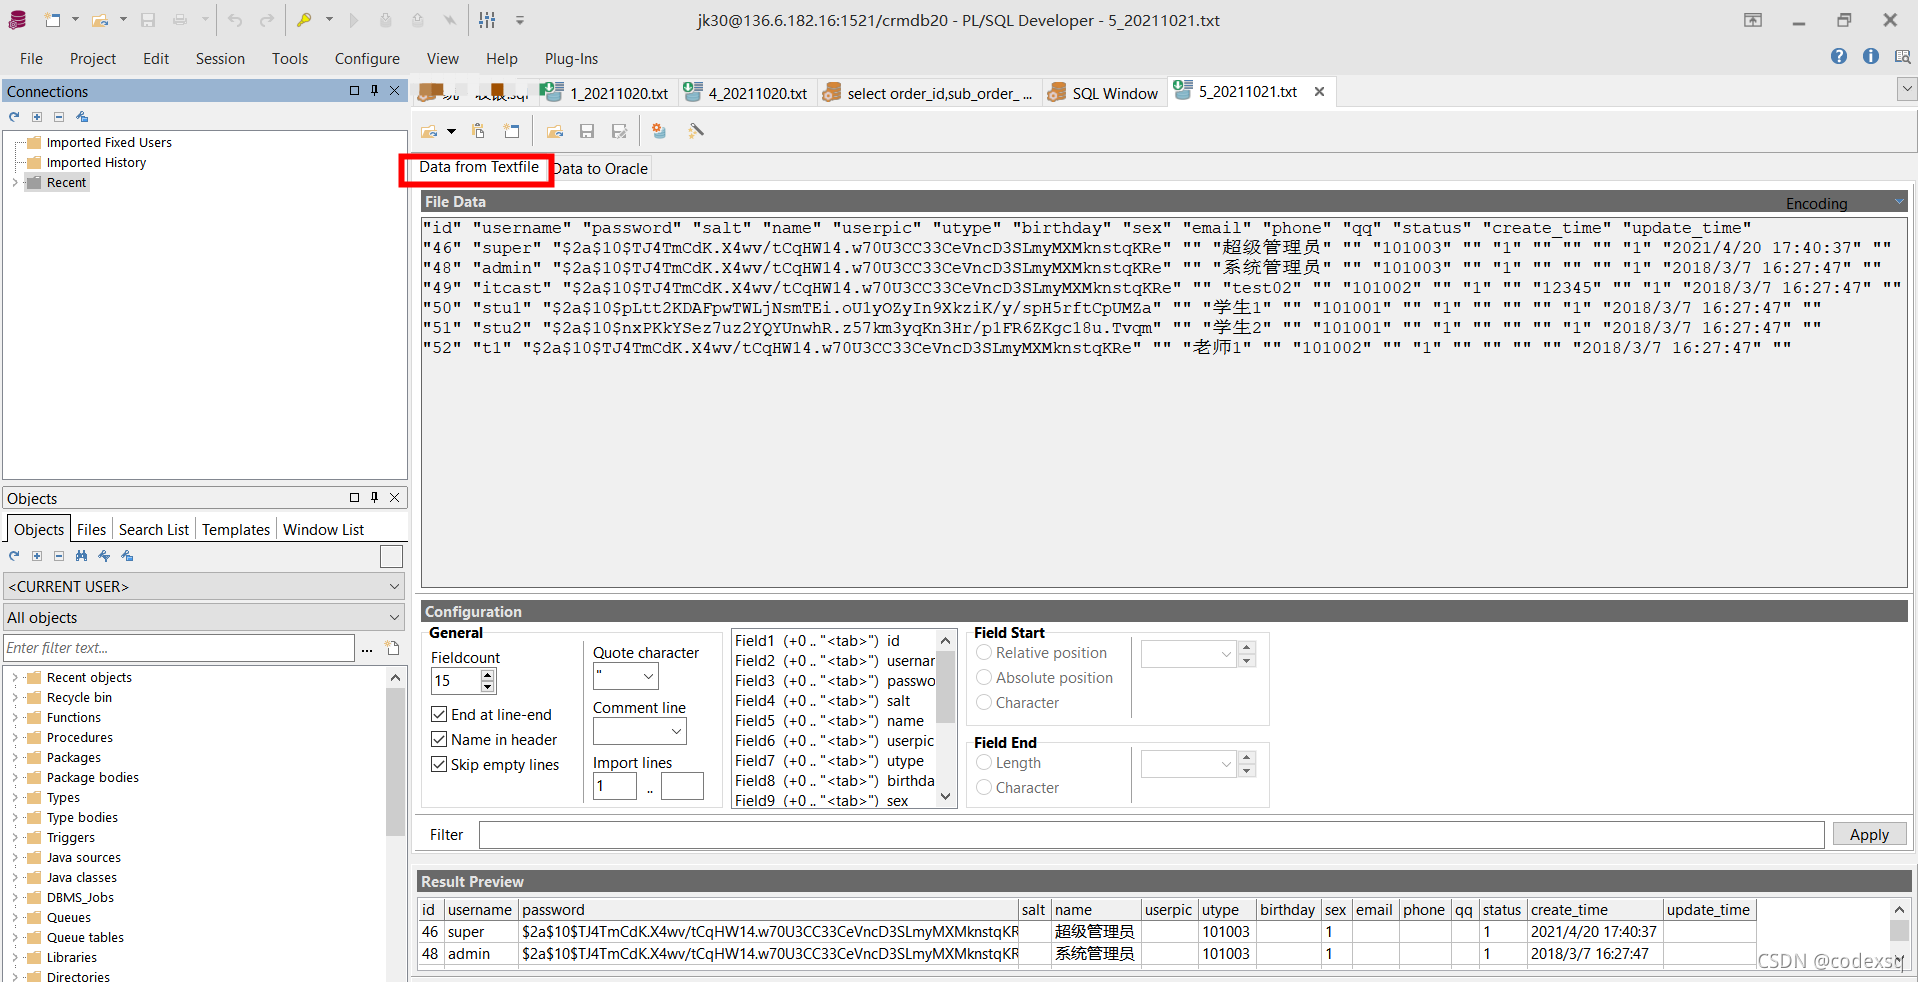Expand the Recent objects folder
The image size is (1918, 982).
pos(13,677)
